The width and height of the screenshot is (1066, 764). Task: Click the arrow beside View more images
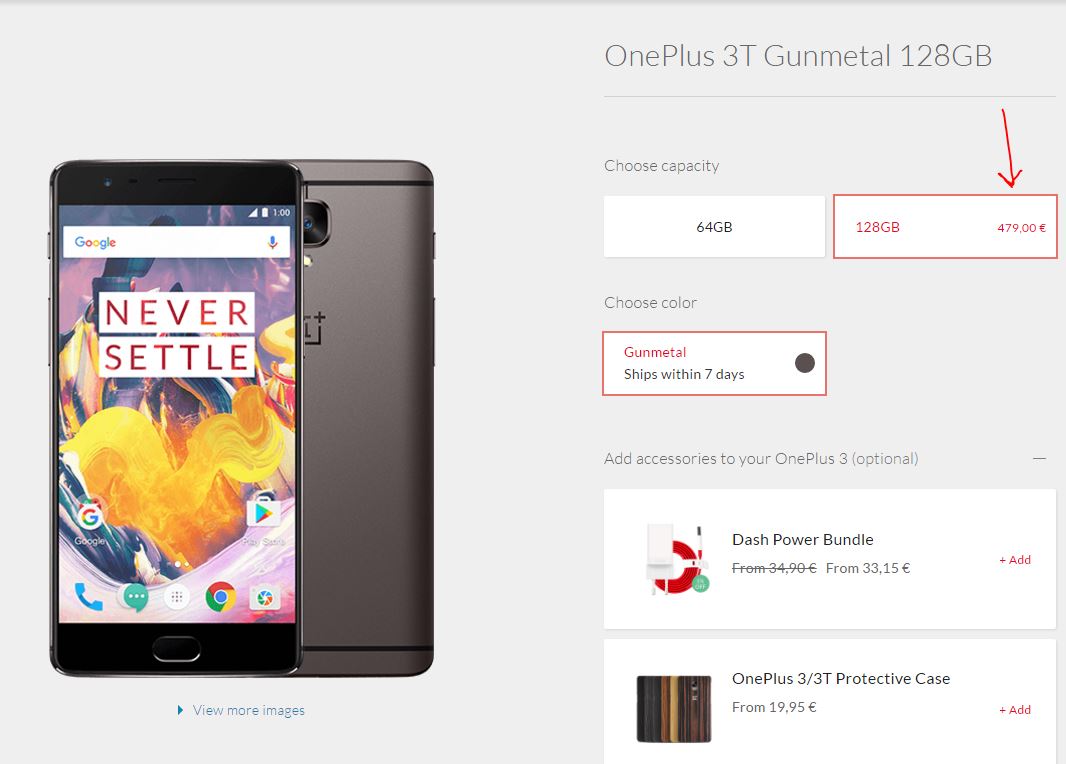tap(180, 710)
